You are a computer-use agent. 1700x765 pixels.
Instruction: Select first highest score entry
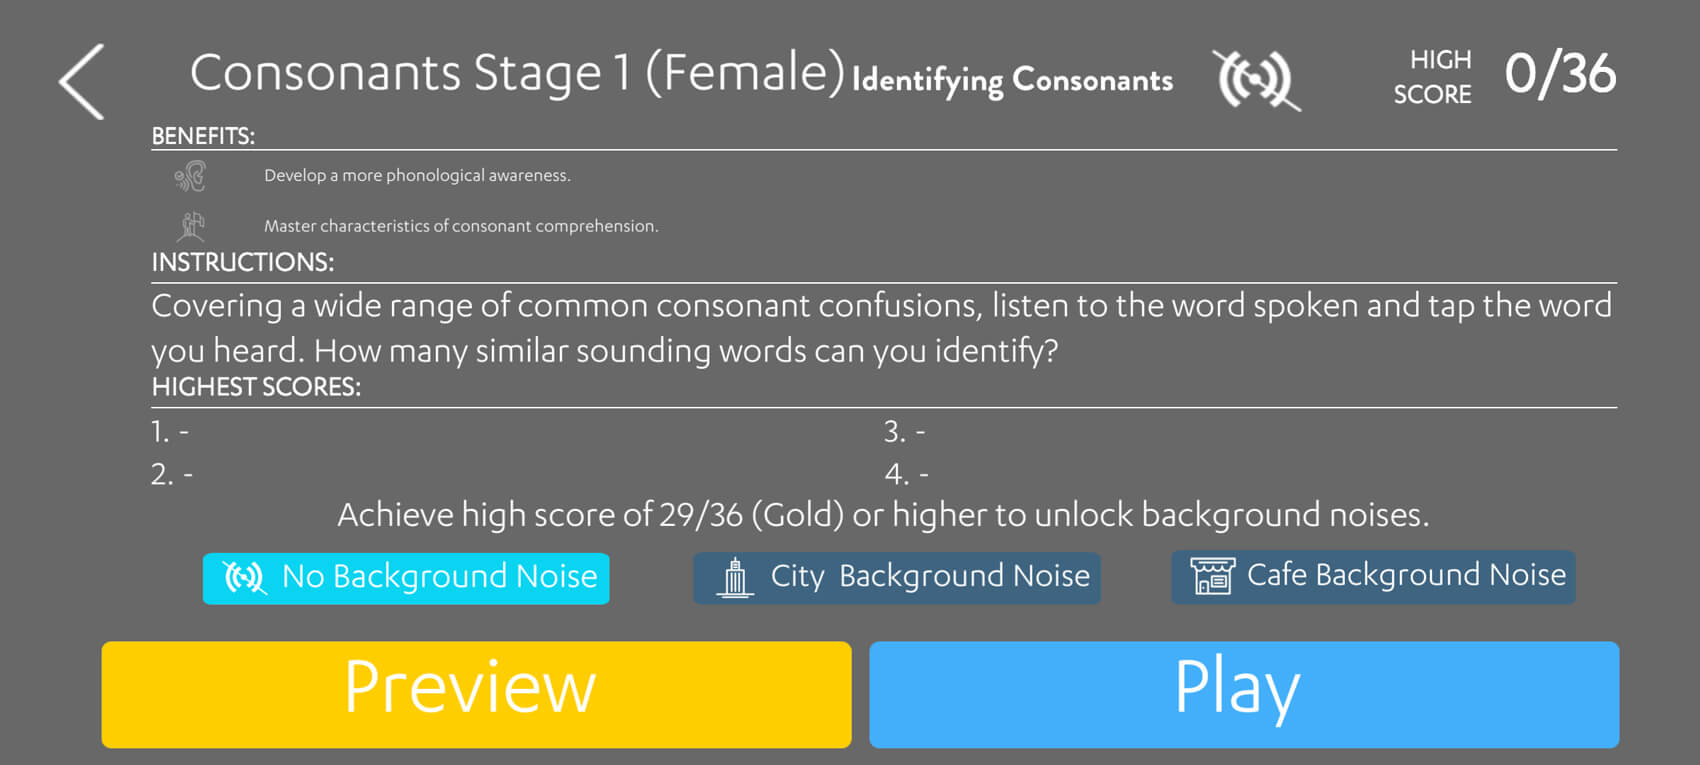pyautogui.click(x=170, y=432)
